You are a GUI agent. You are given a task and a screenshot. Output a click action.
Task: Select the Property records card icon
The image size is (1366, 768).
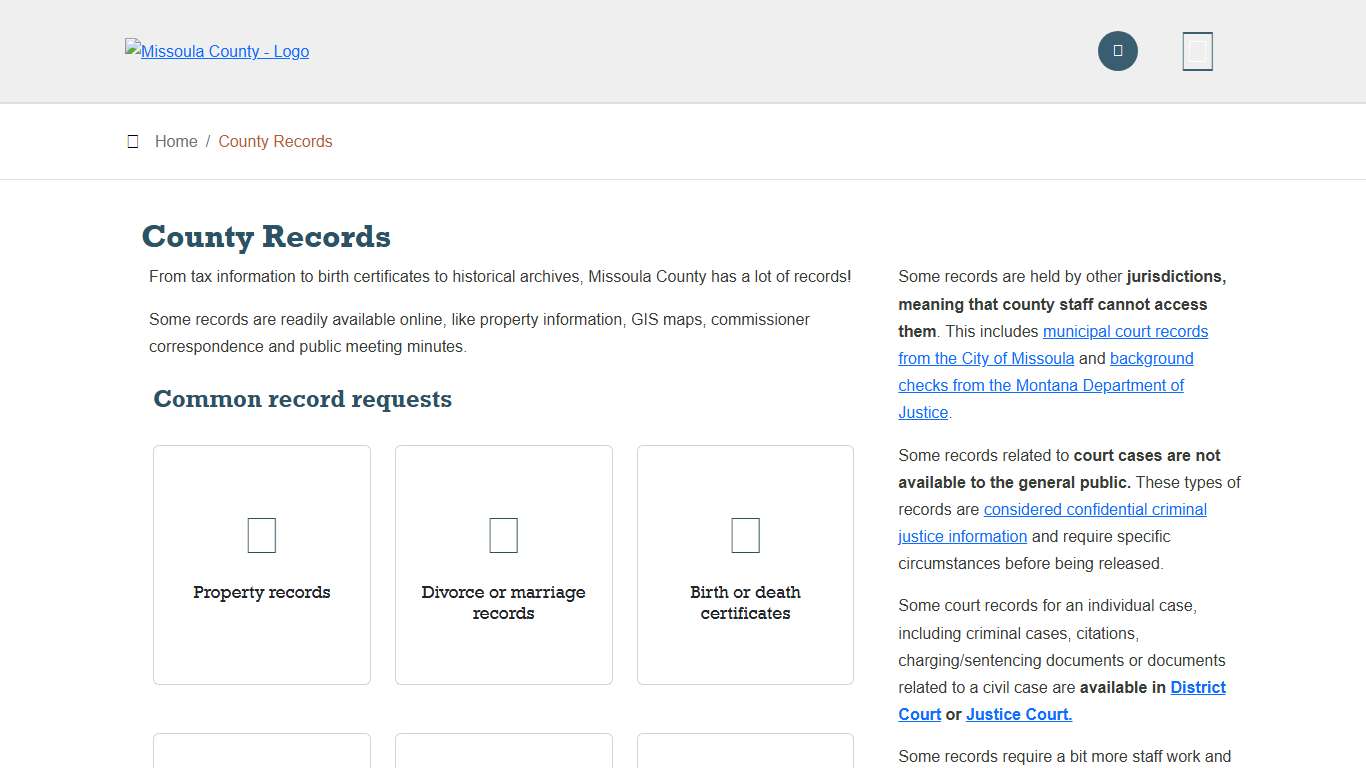coord(261,535)
